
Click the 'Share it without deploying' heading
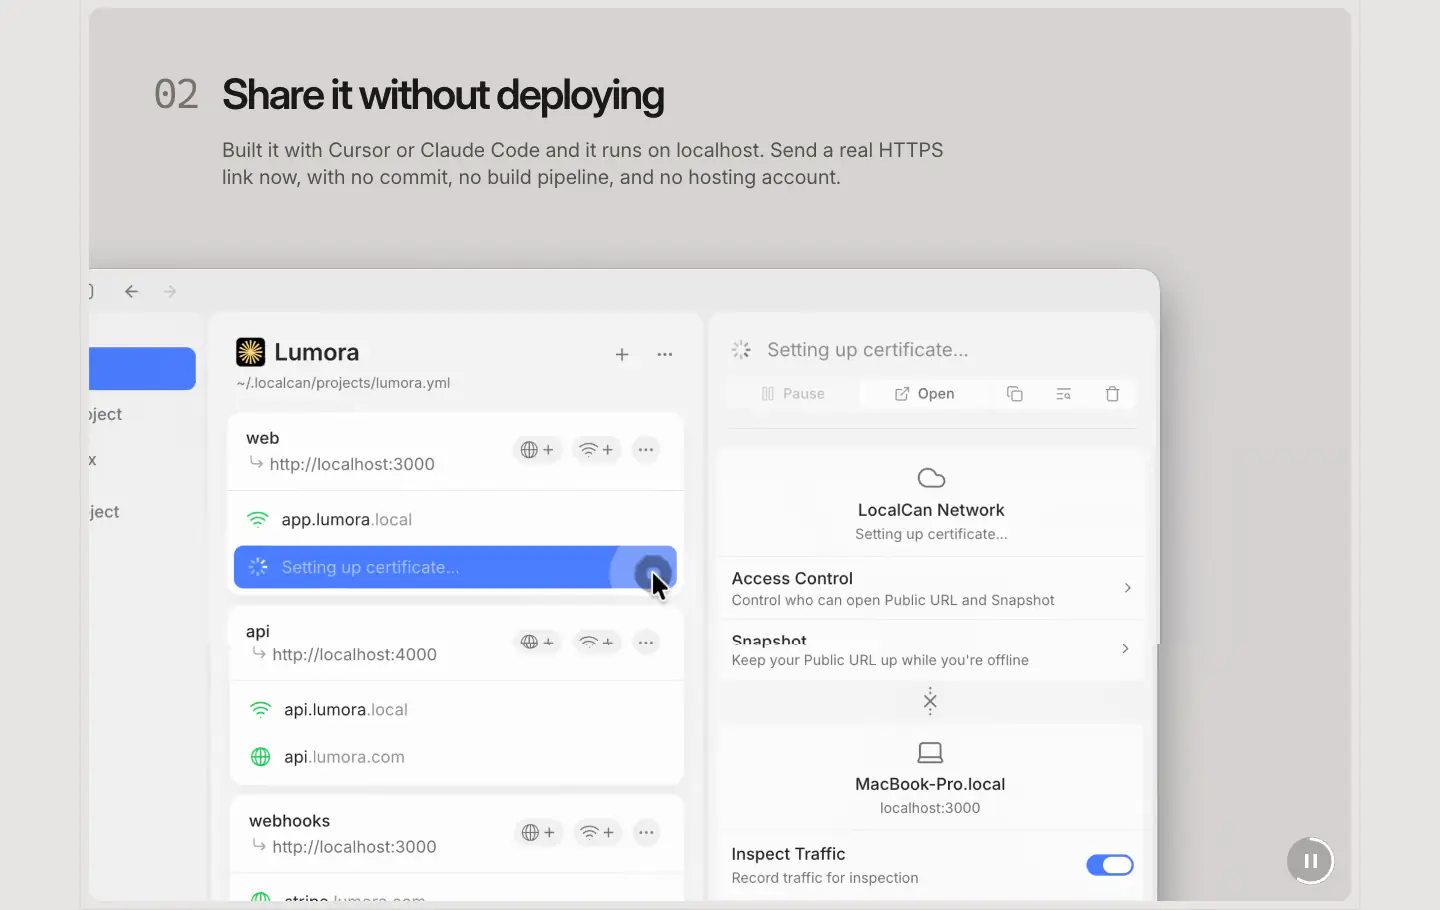point(443,95)
